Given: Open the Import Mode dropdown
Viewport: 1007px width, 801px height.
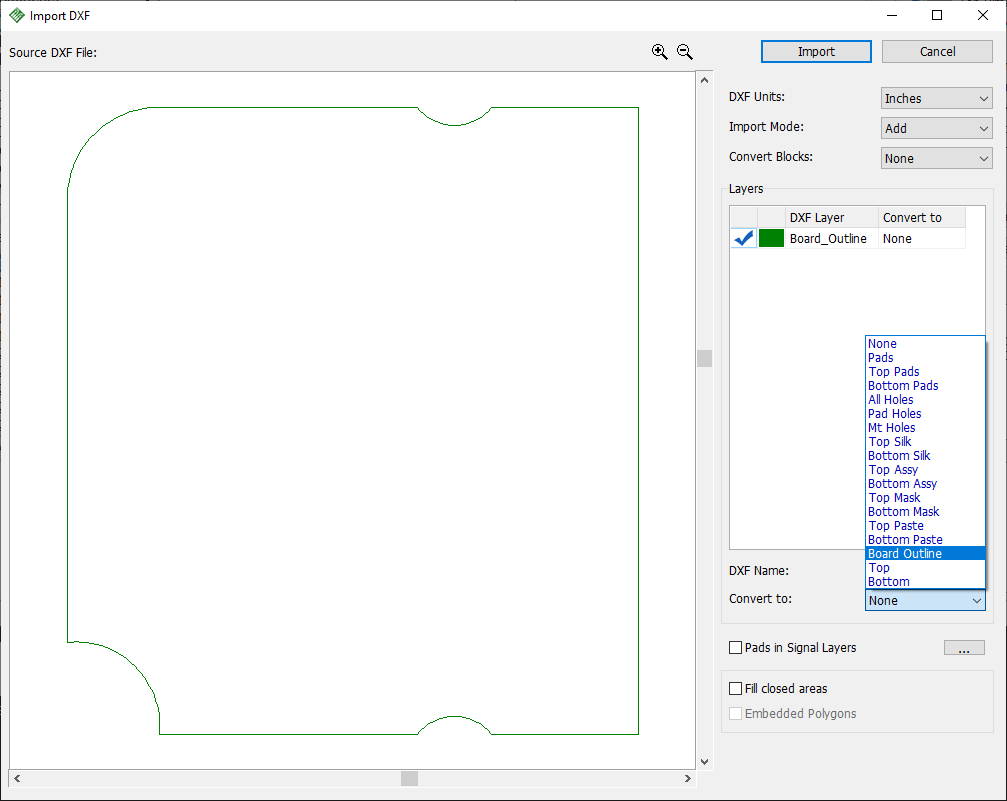Looking at the screenshot, I should click(x=936, y=128).
